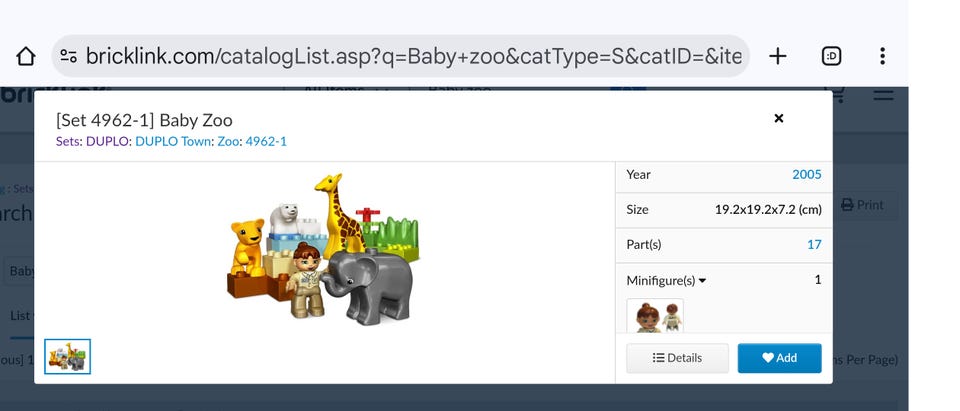Close the Baby Zoo popup
Image resolution: width=960 pixels, height=411 pixels.
(x=779, y=118)
